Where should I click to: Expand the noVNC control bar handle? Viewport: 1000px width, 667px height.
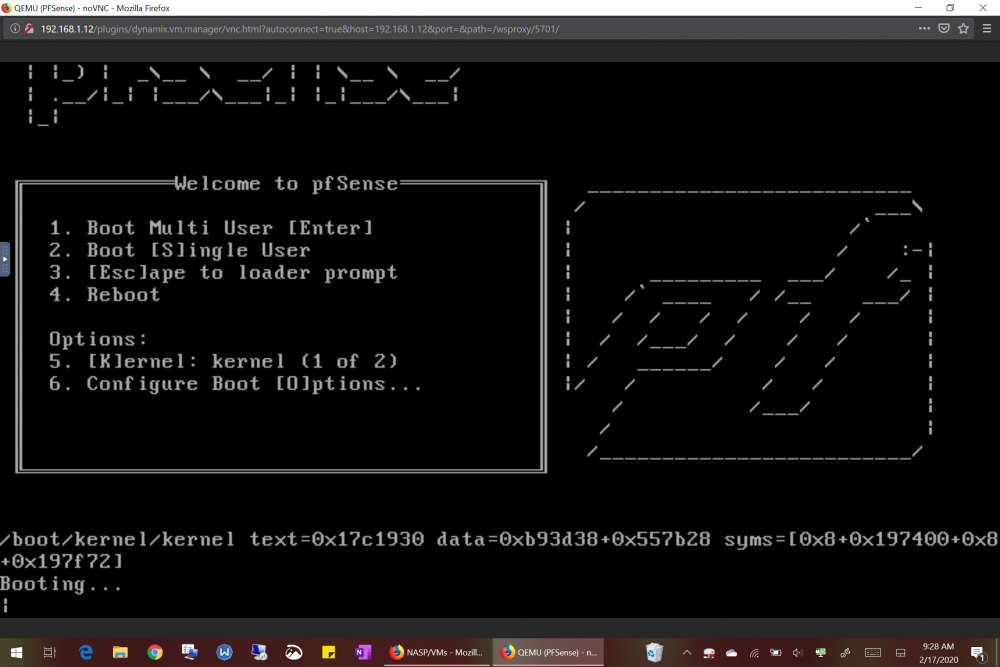4,259
